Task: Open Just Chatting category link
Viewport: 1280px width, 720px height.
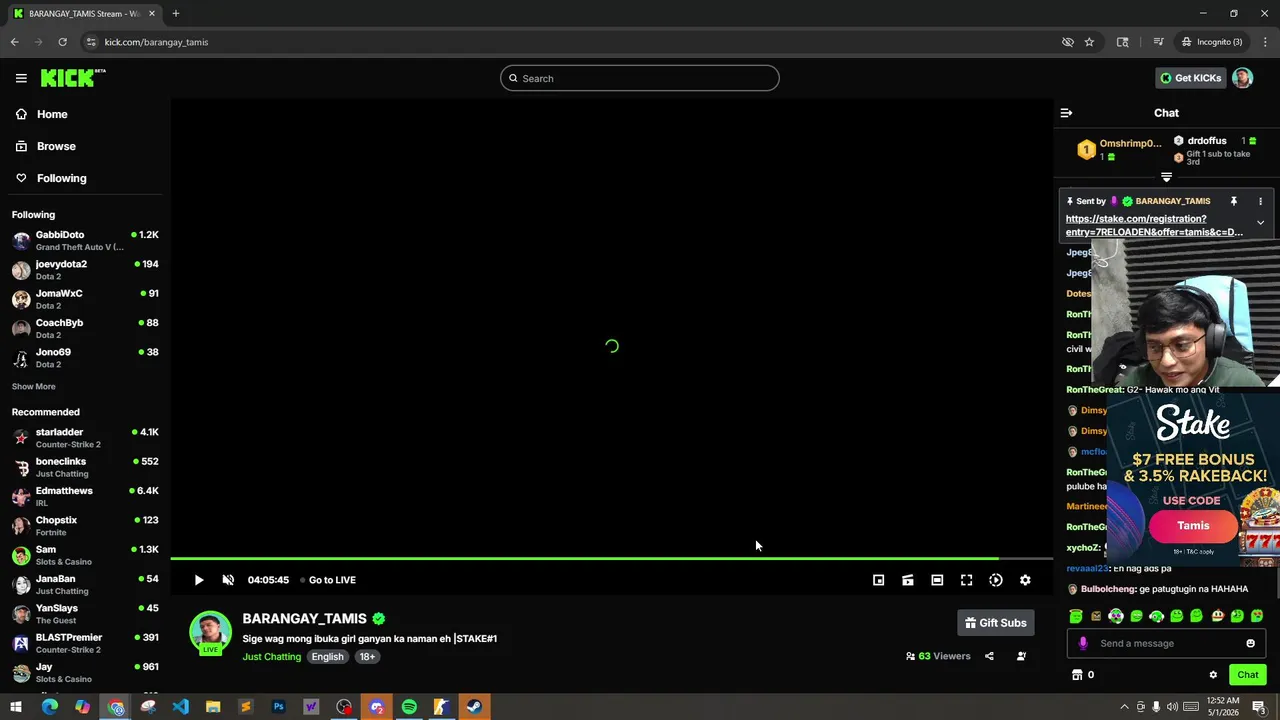Action: point(271,657)
